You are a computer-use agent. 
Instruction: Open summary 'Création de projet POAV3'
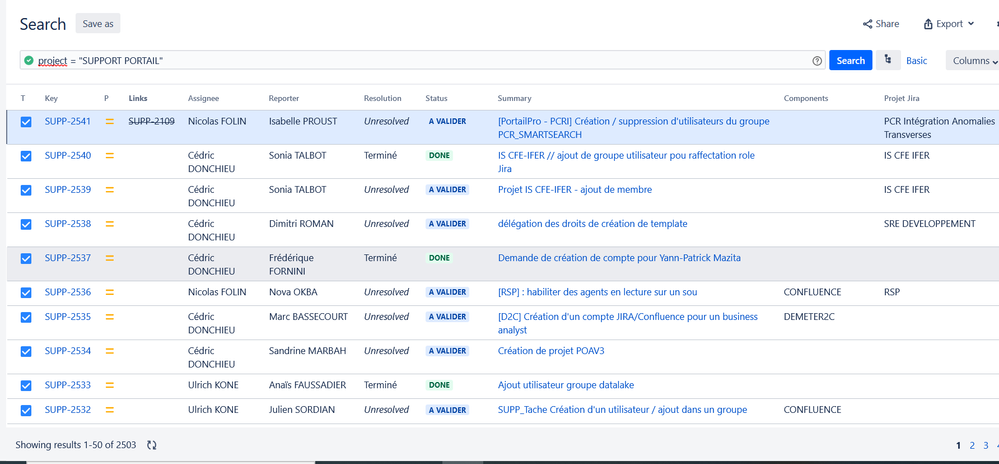[550, 351]
